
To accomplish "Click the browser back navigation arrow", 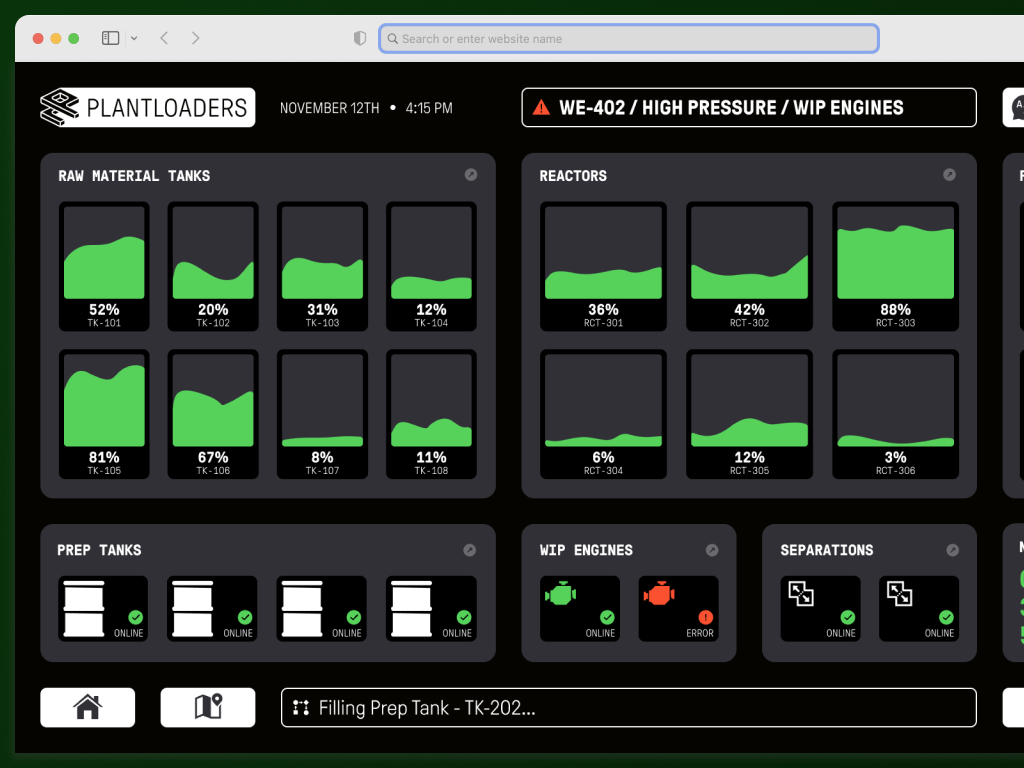I will tap(164, 38).
